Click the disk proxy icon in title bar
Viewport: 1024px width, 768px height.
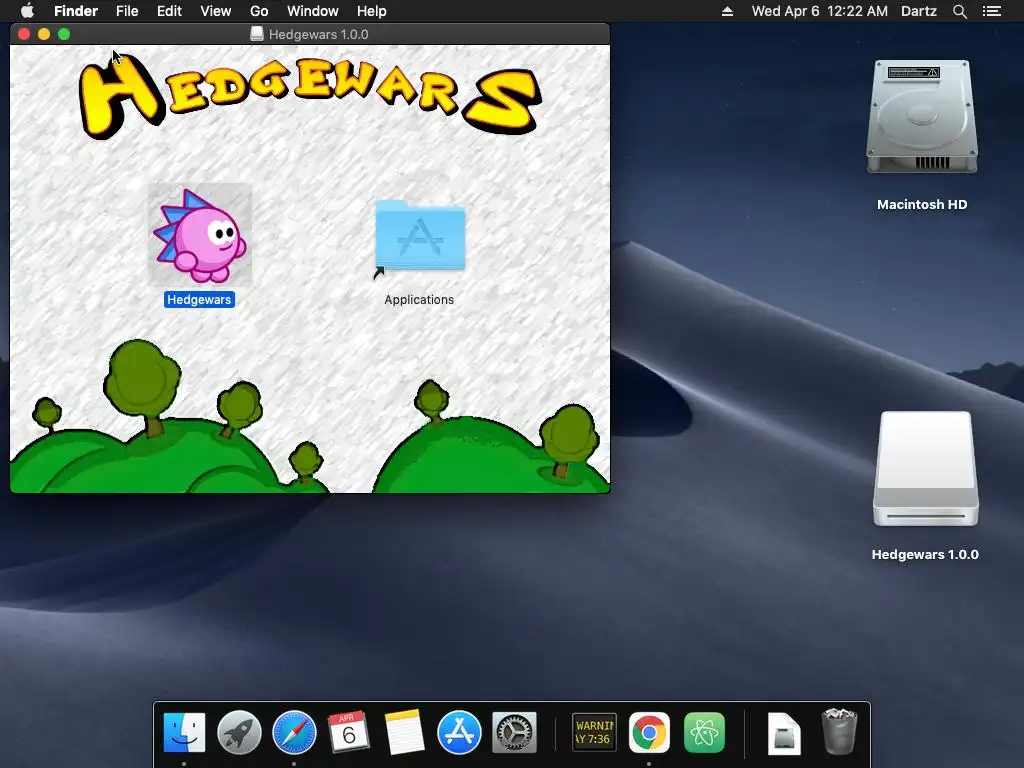pos(257,34)
